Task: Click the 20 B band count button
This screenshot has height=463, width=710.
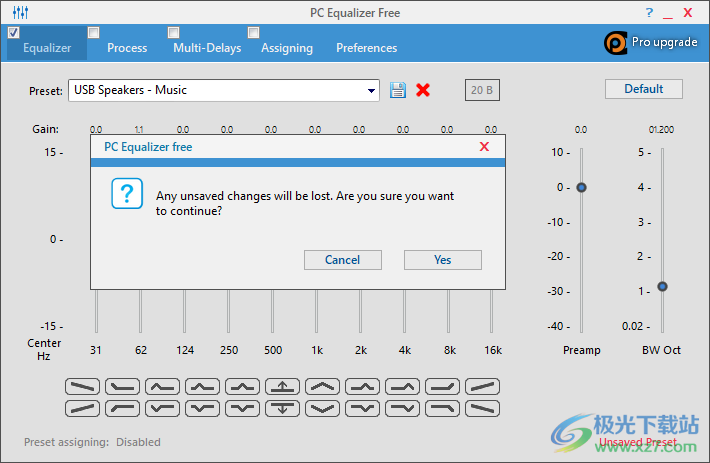Action: 482,90
